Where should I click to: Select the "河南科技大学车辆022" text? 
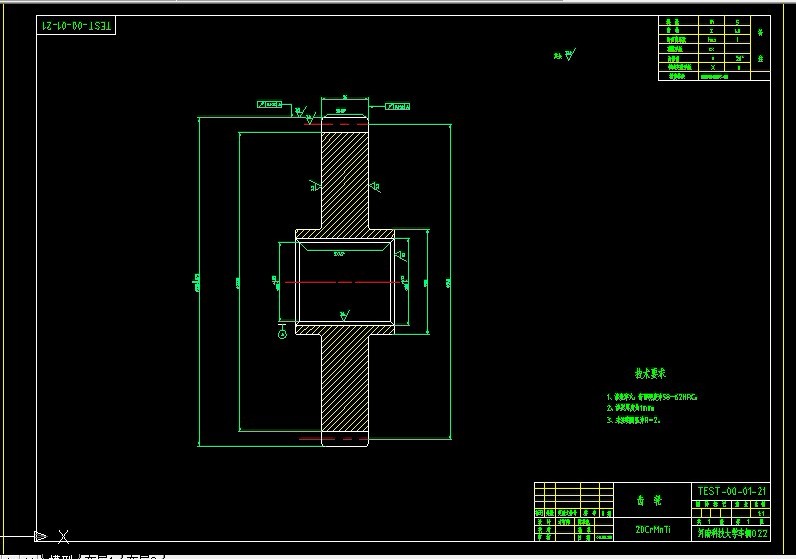[732, 533]
